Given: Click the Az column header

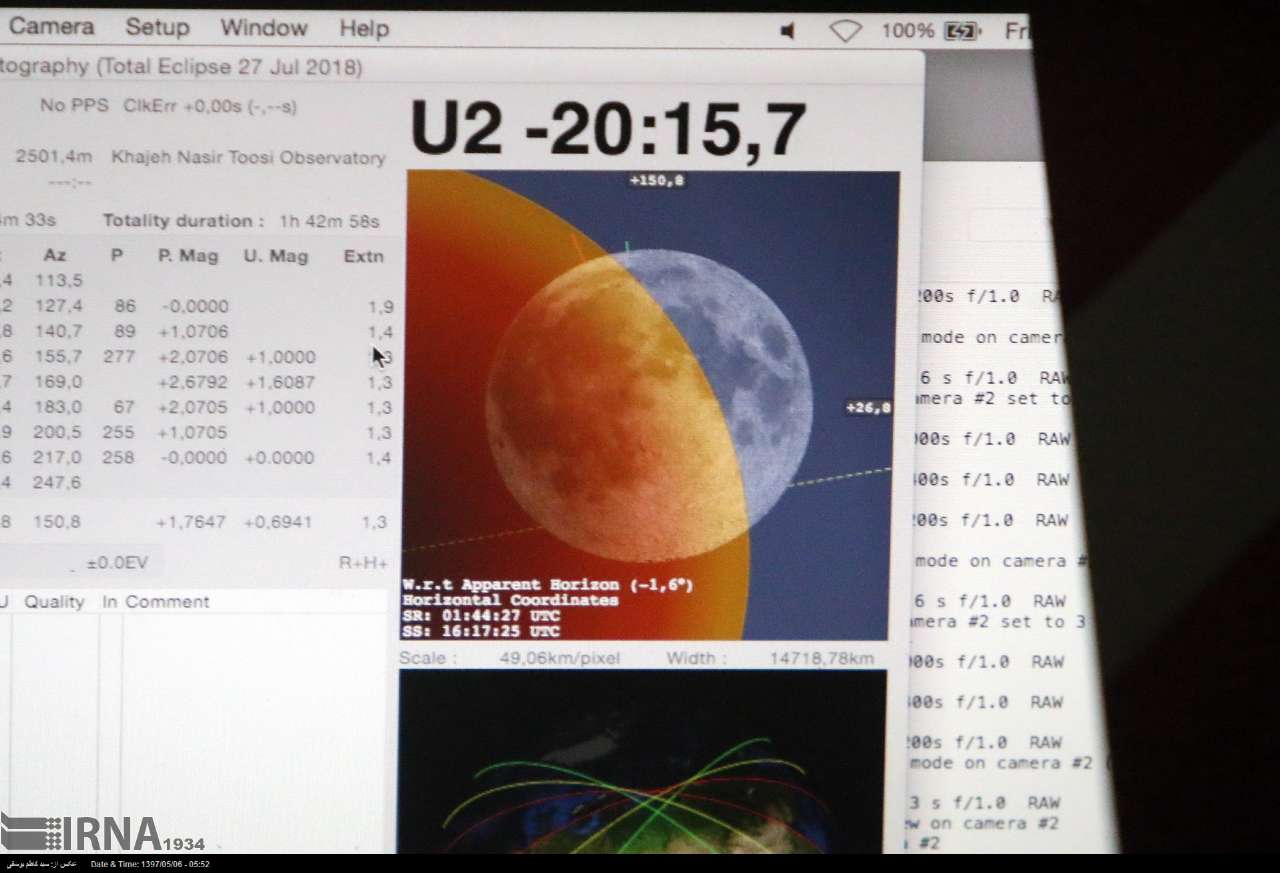Looking at the screenshot, I should click(55, 256).
